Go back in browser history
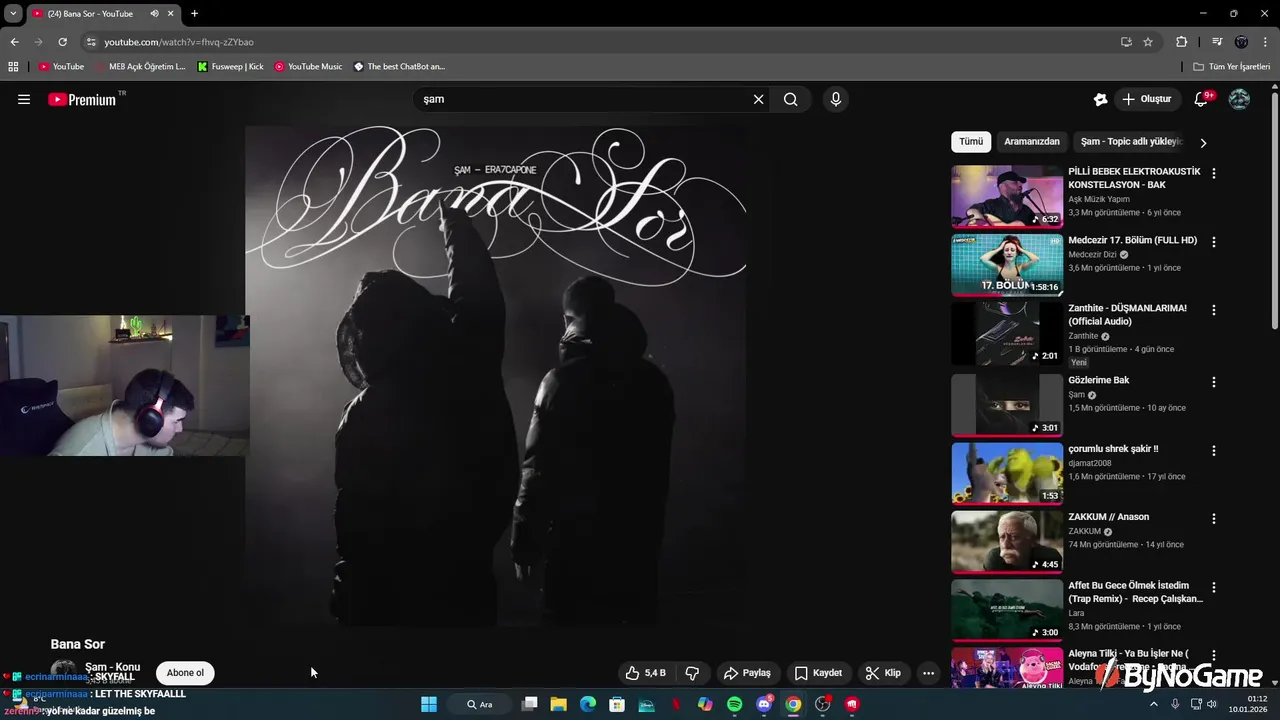1280x720 pixels. pyautogui.click(x=14, y=42)
